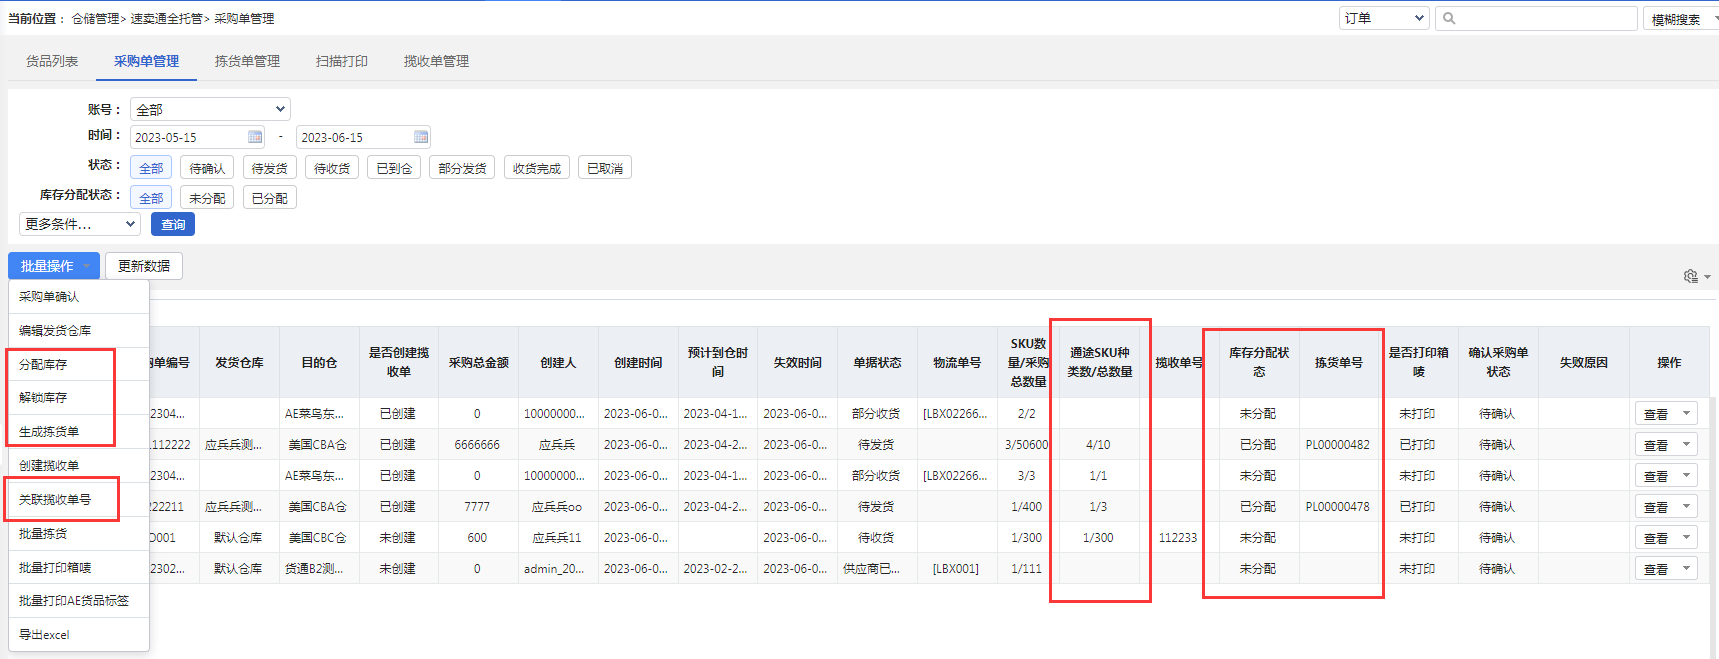Select 全部 status filter
The height and width of the screenshot is (659, 1719).
(151, 168)
